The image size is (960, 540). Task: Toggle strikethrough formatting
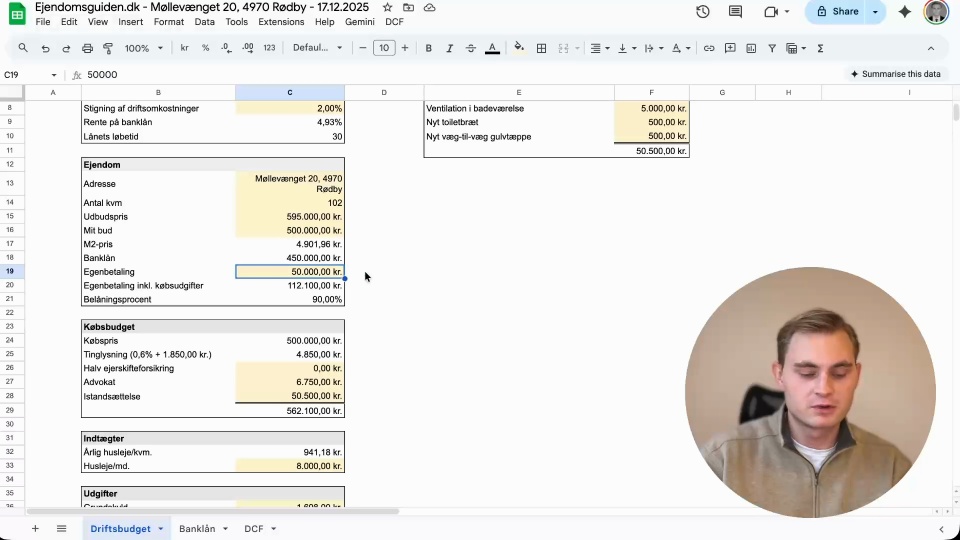(x=471, y=48)
